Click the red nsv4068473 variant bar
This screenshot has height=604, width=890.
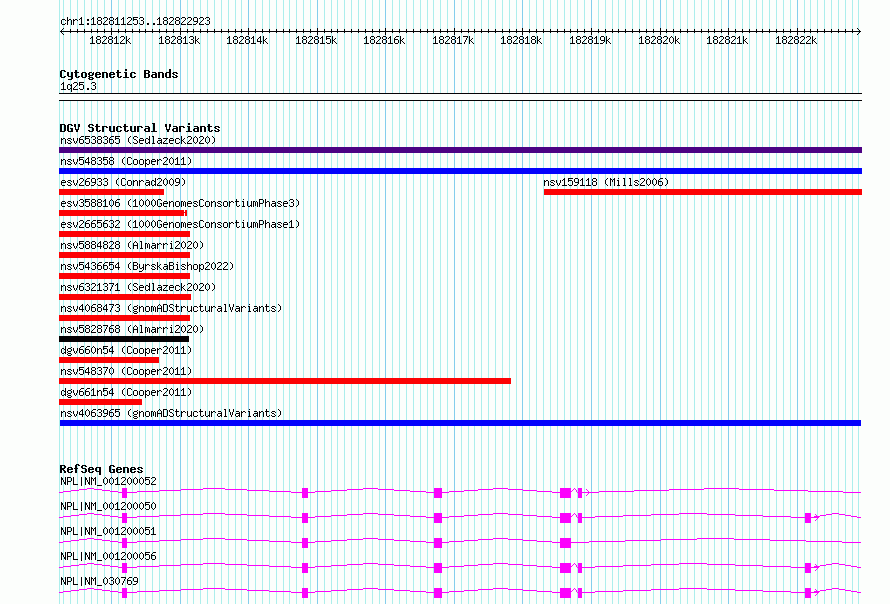124,318
